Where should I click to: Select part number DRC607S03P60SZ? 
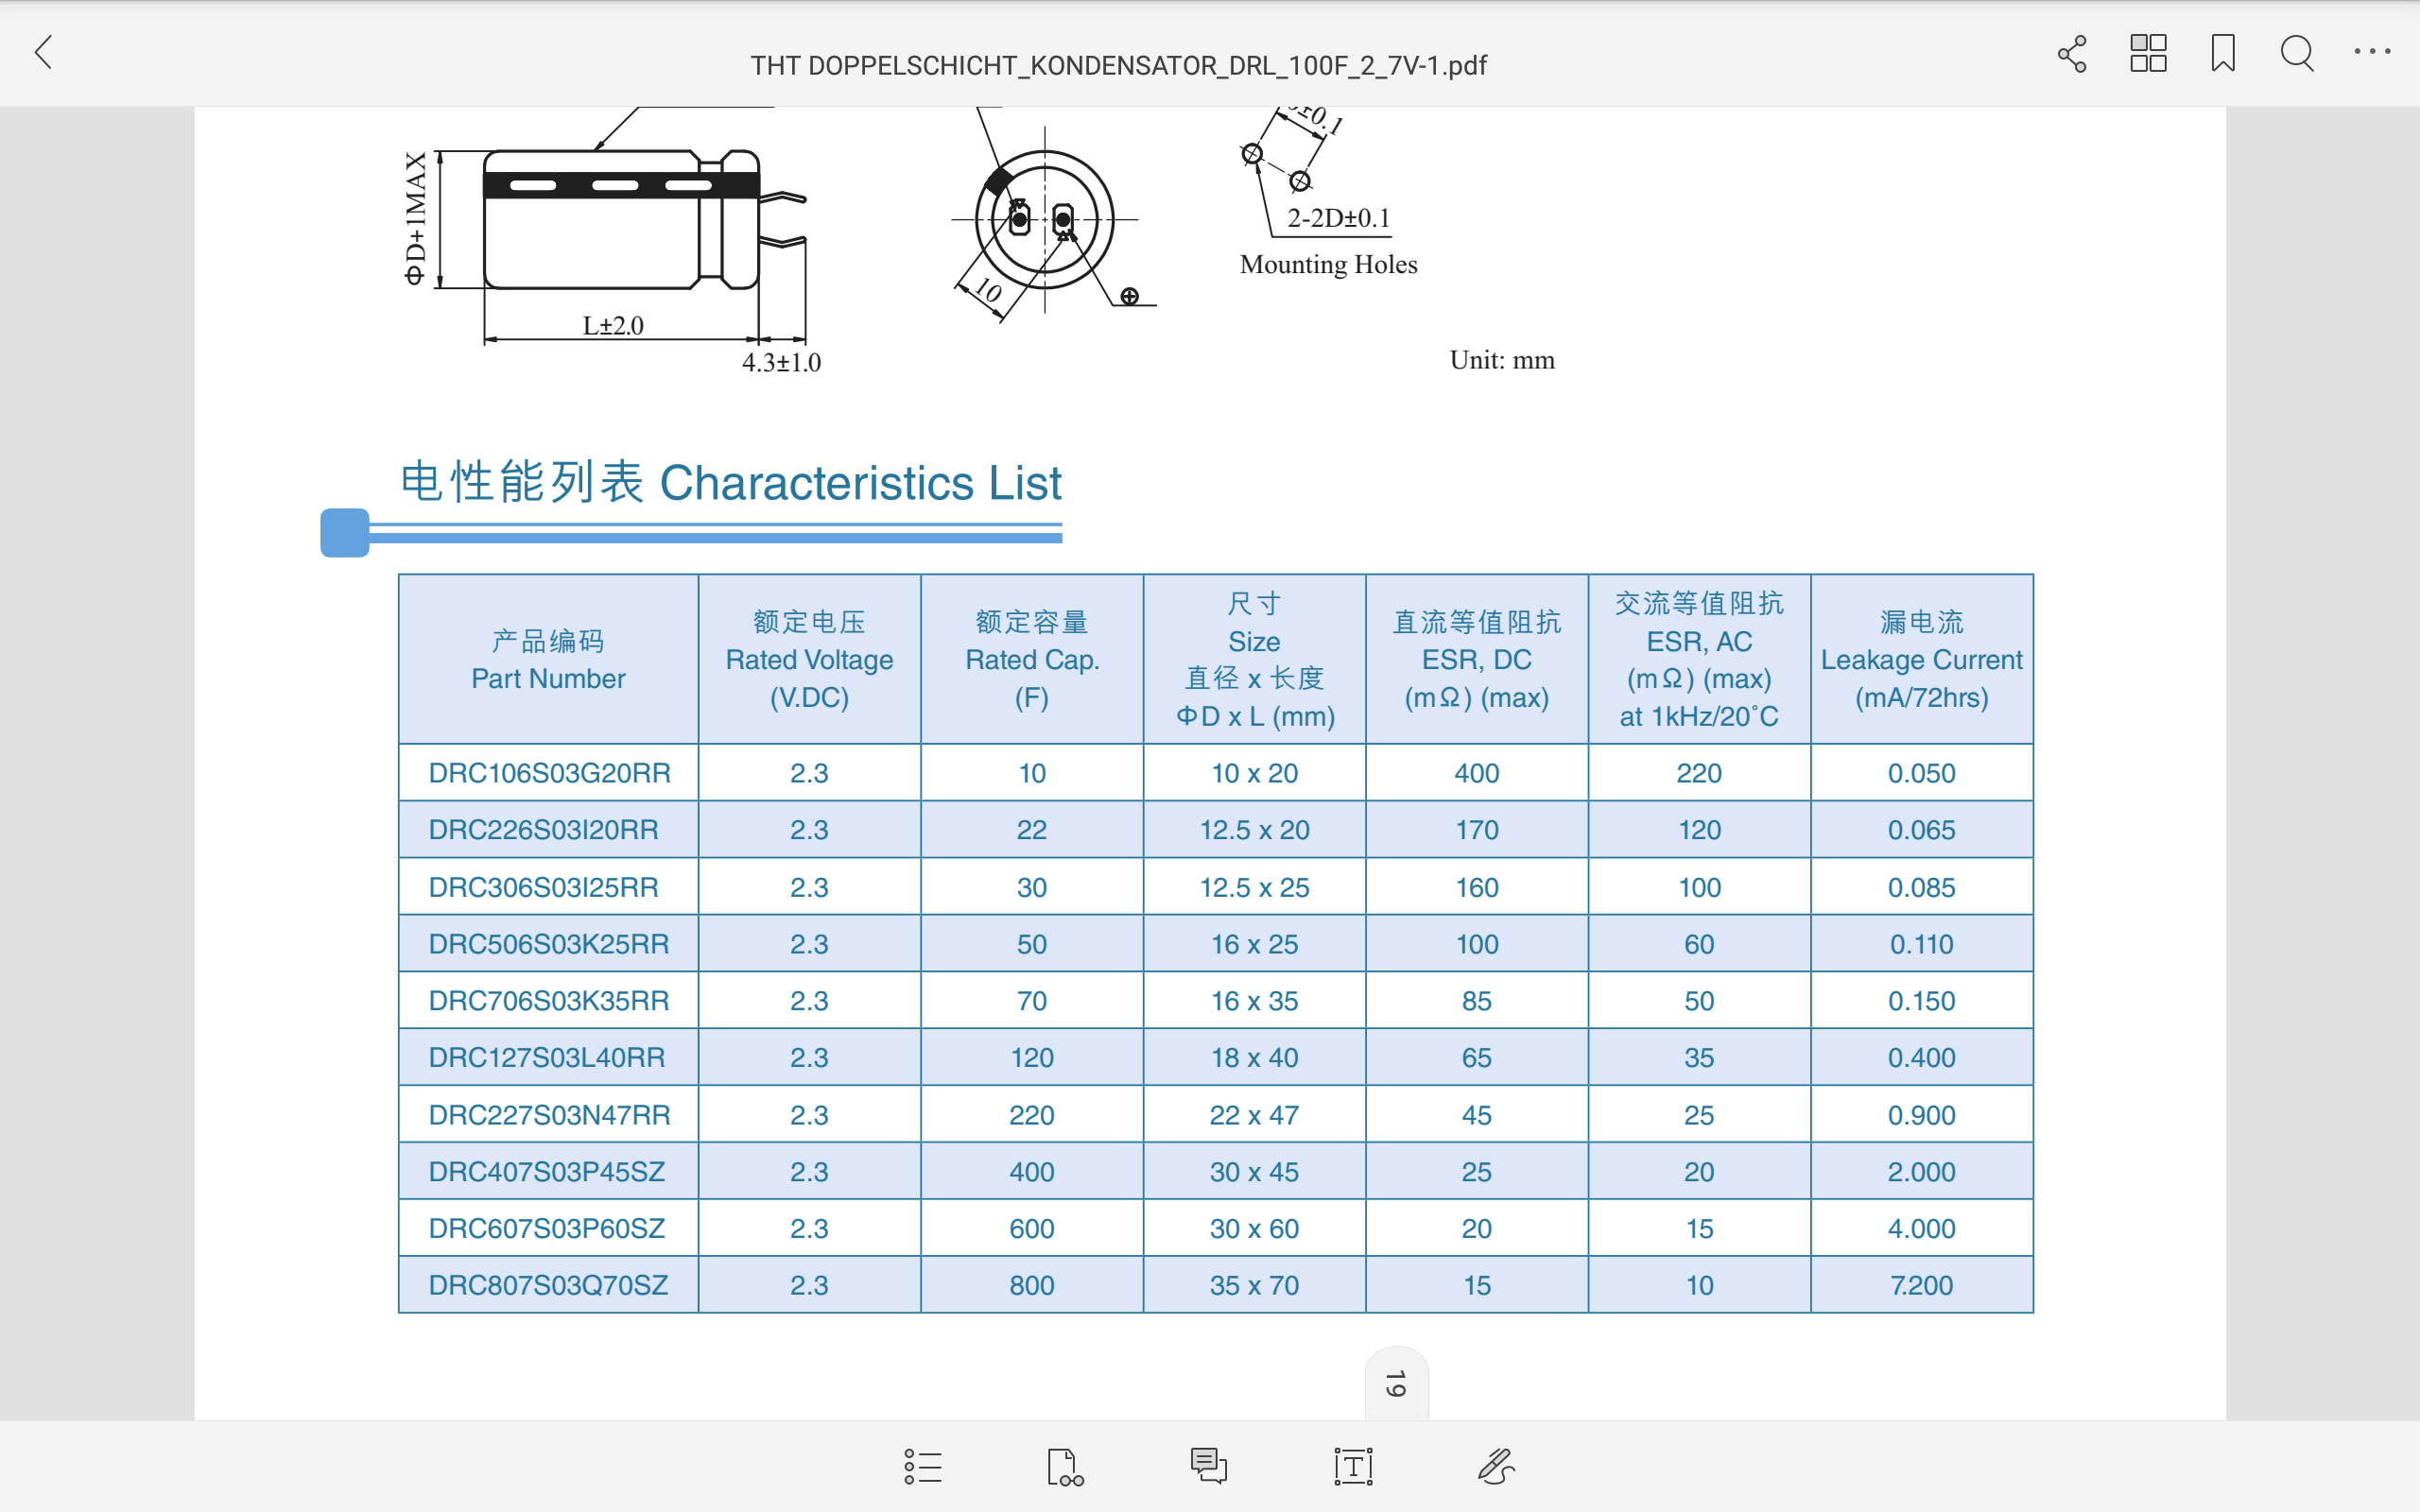tap(546, 1229)
